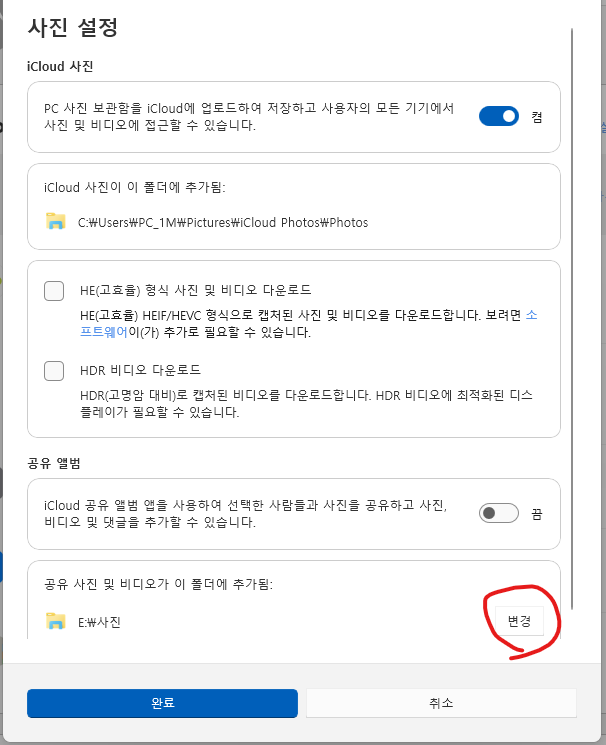
Task: Click the 끔 status label
Action: [537, 514]
